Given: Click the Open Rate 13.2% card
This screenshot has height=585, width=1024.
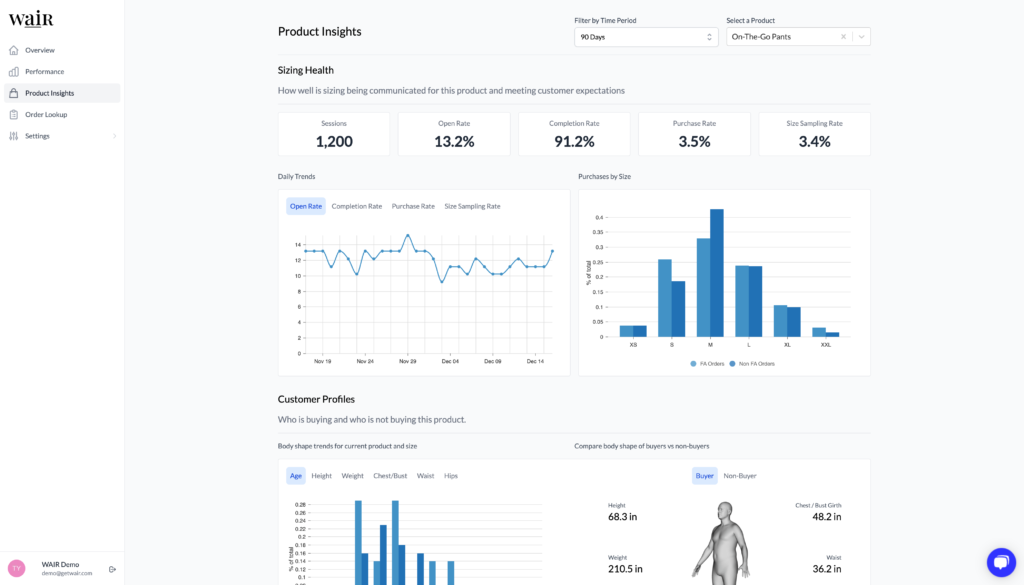Looking at the screenshot, I should tap(454, 134).
